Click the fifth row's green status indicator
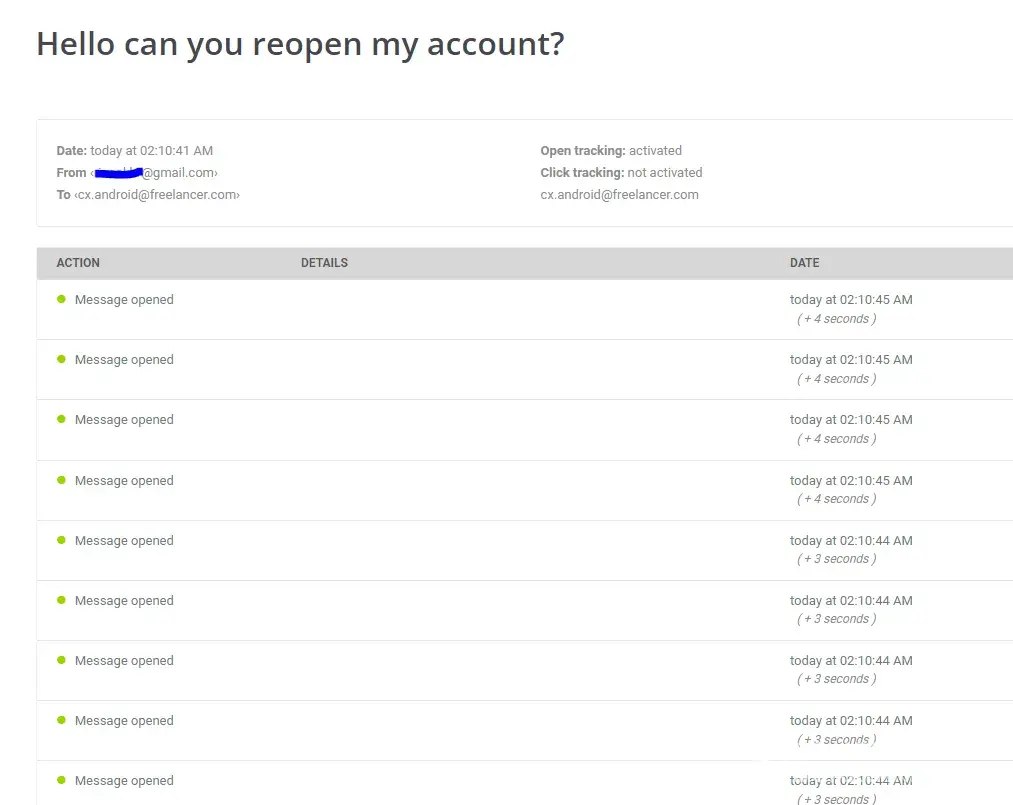This screenshot has width=1013, height=805. point(61,540)
